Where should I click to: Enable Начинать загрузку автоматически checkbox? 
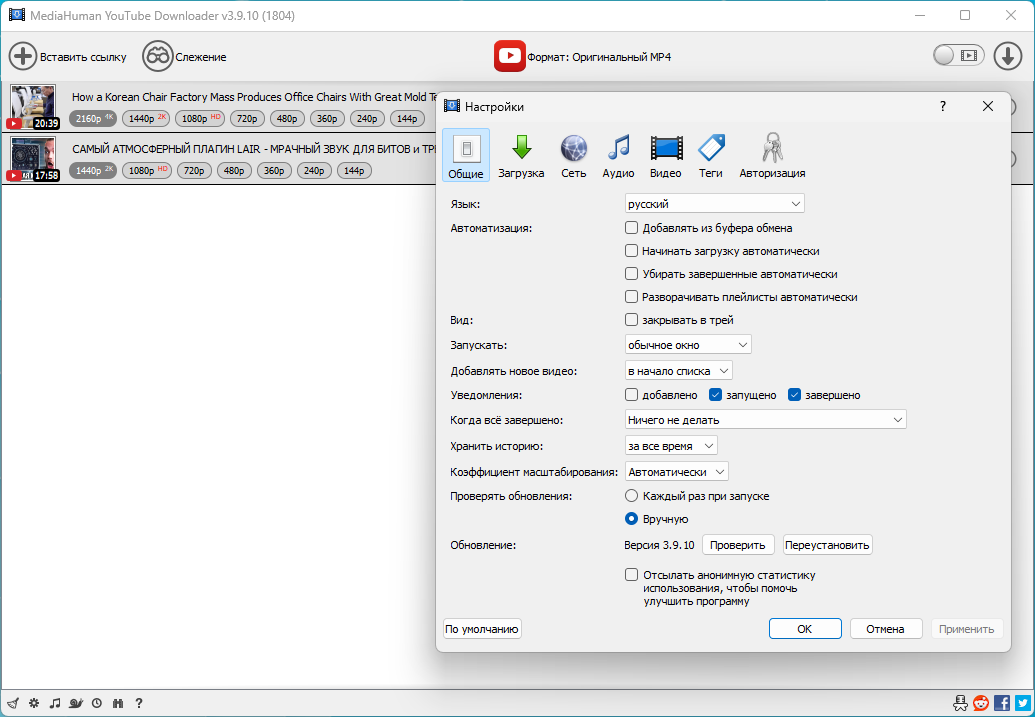click(632, 251)
